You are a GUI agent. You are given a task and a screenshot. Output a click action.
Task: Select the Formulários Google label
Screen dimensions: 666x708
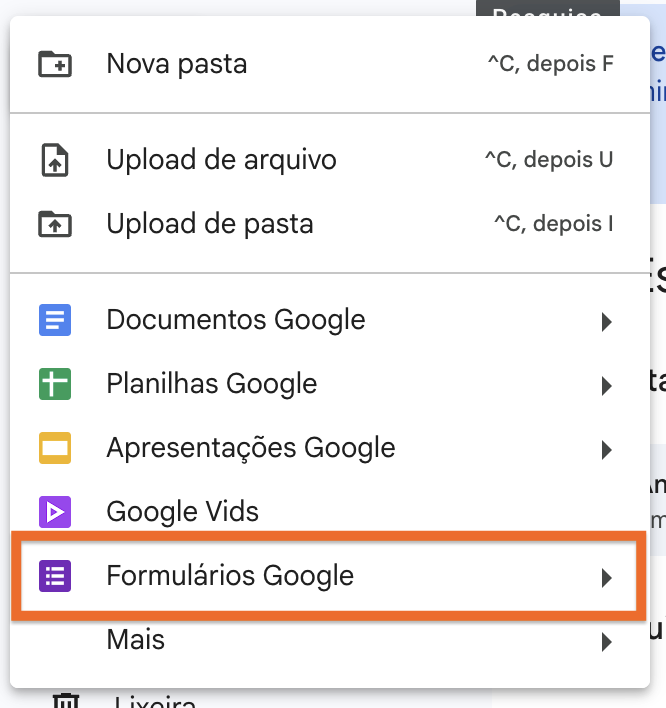coord(230,576)
